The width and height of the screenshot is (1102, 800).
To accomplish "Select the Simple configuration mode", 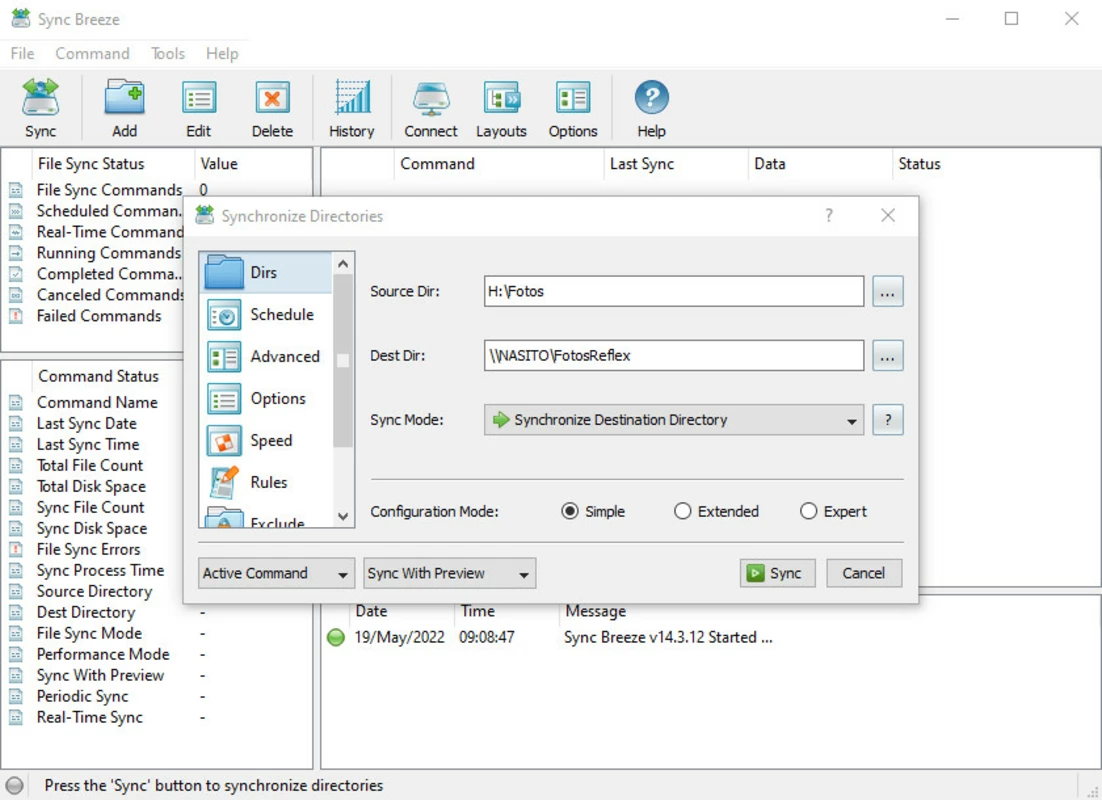I will (570, 511).
